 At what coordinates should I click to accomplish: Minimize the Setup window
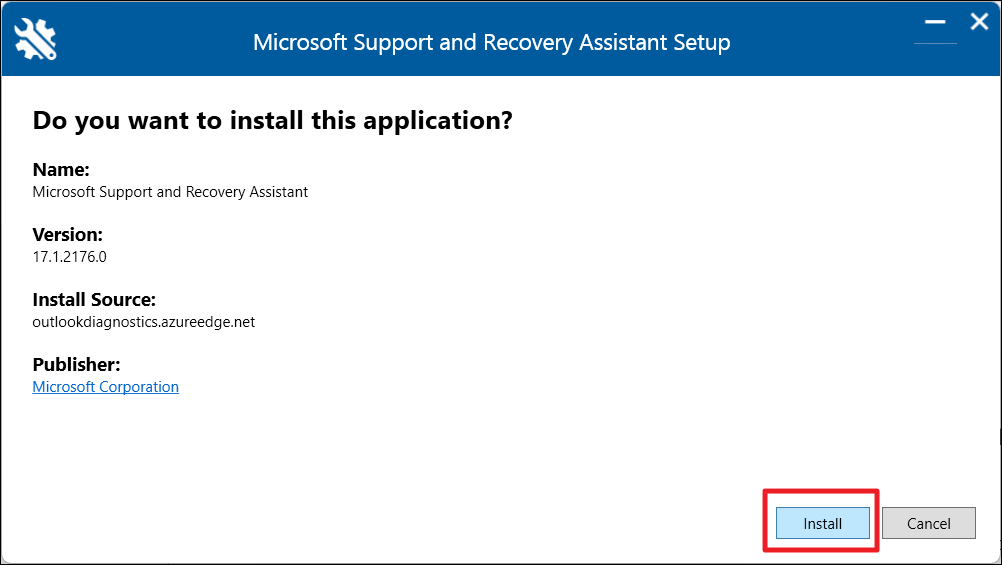pos(935,22)
